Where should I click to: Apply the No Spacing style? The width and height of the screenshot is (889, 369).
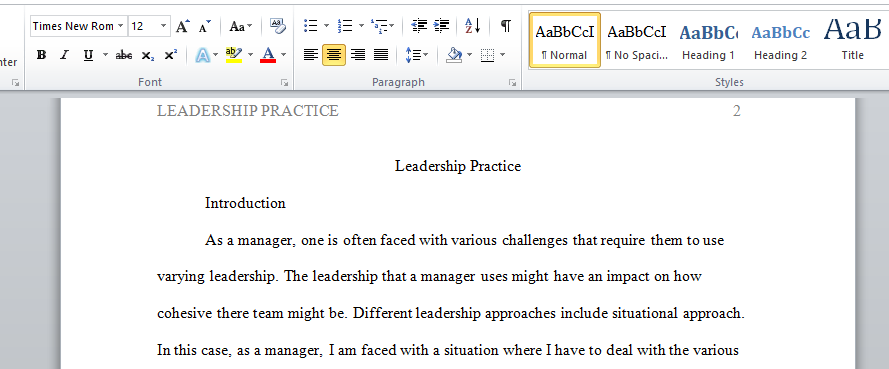[x=636, y=40]
